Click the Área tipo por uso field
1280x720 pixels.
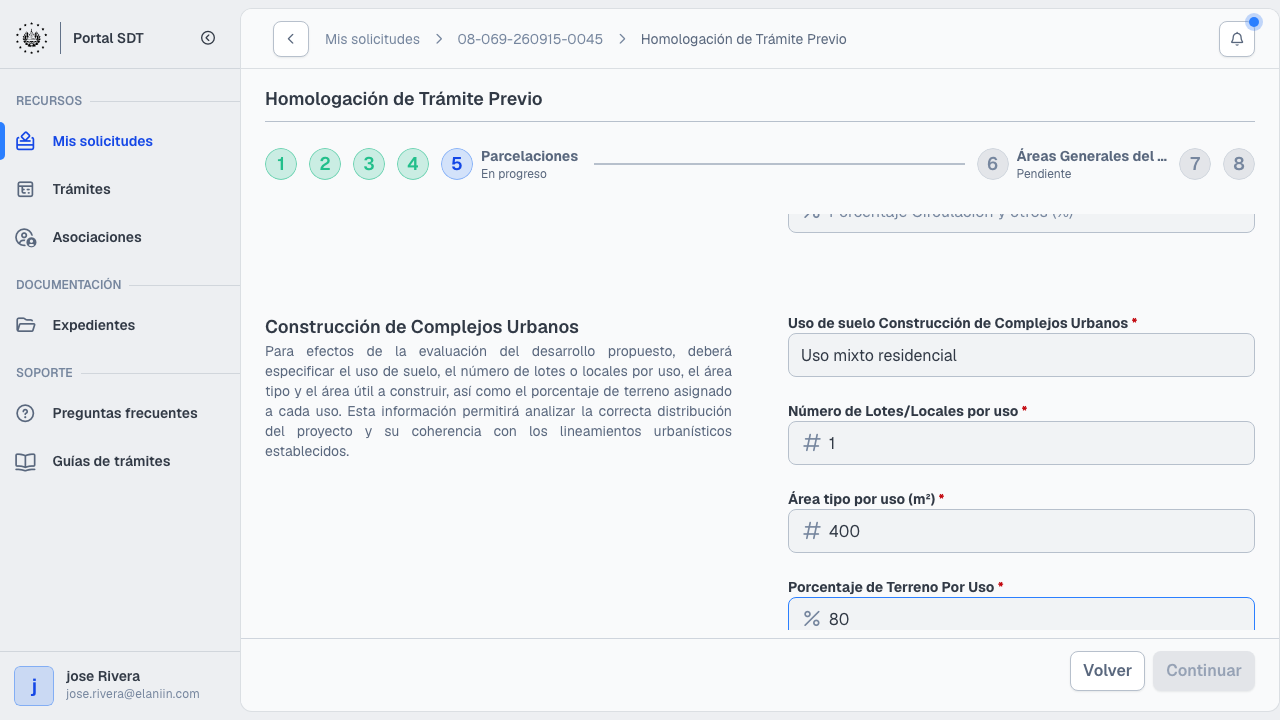(1021, 531)
